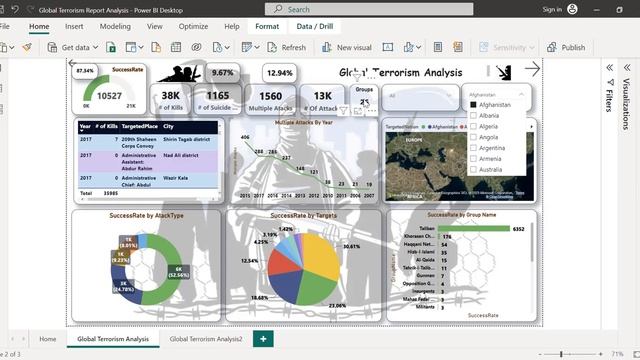
Task: Switch to the Data / Drill tab
Action: [x=315, y=27]
